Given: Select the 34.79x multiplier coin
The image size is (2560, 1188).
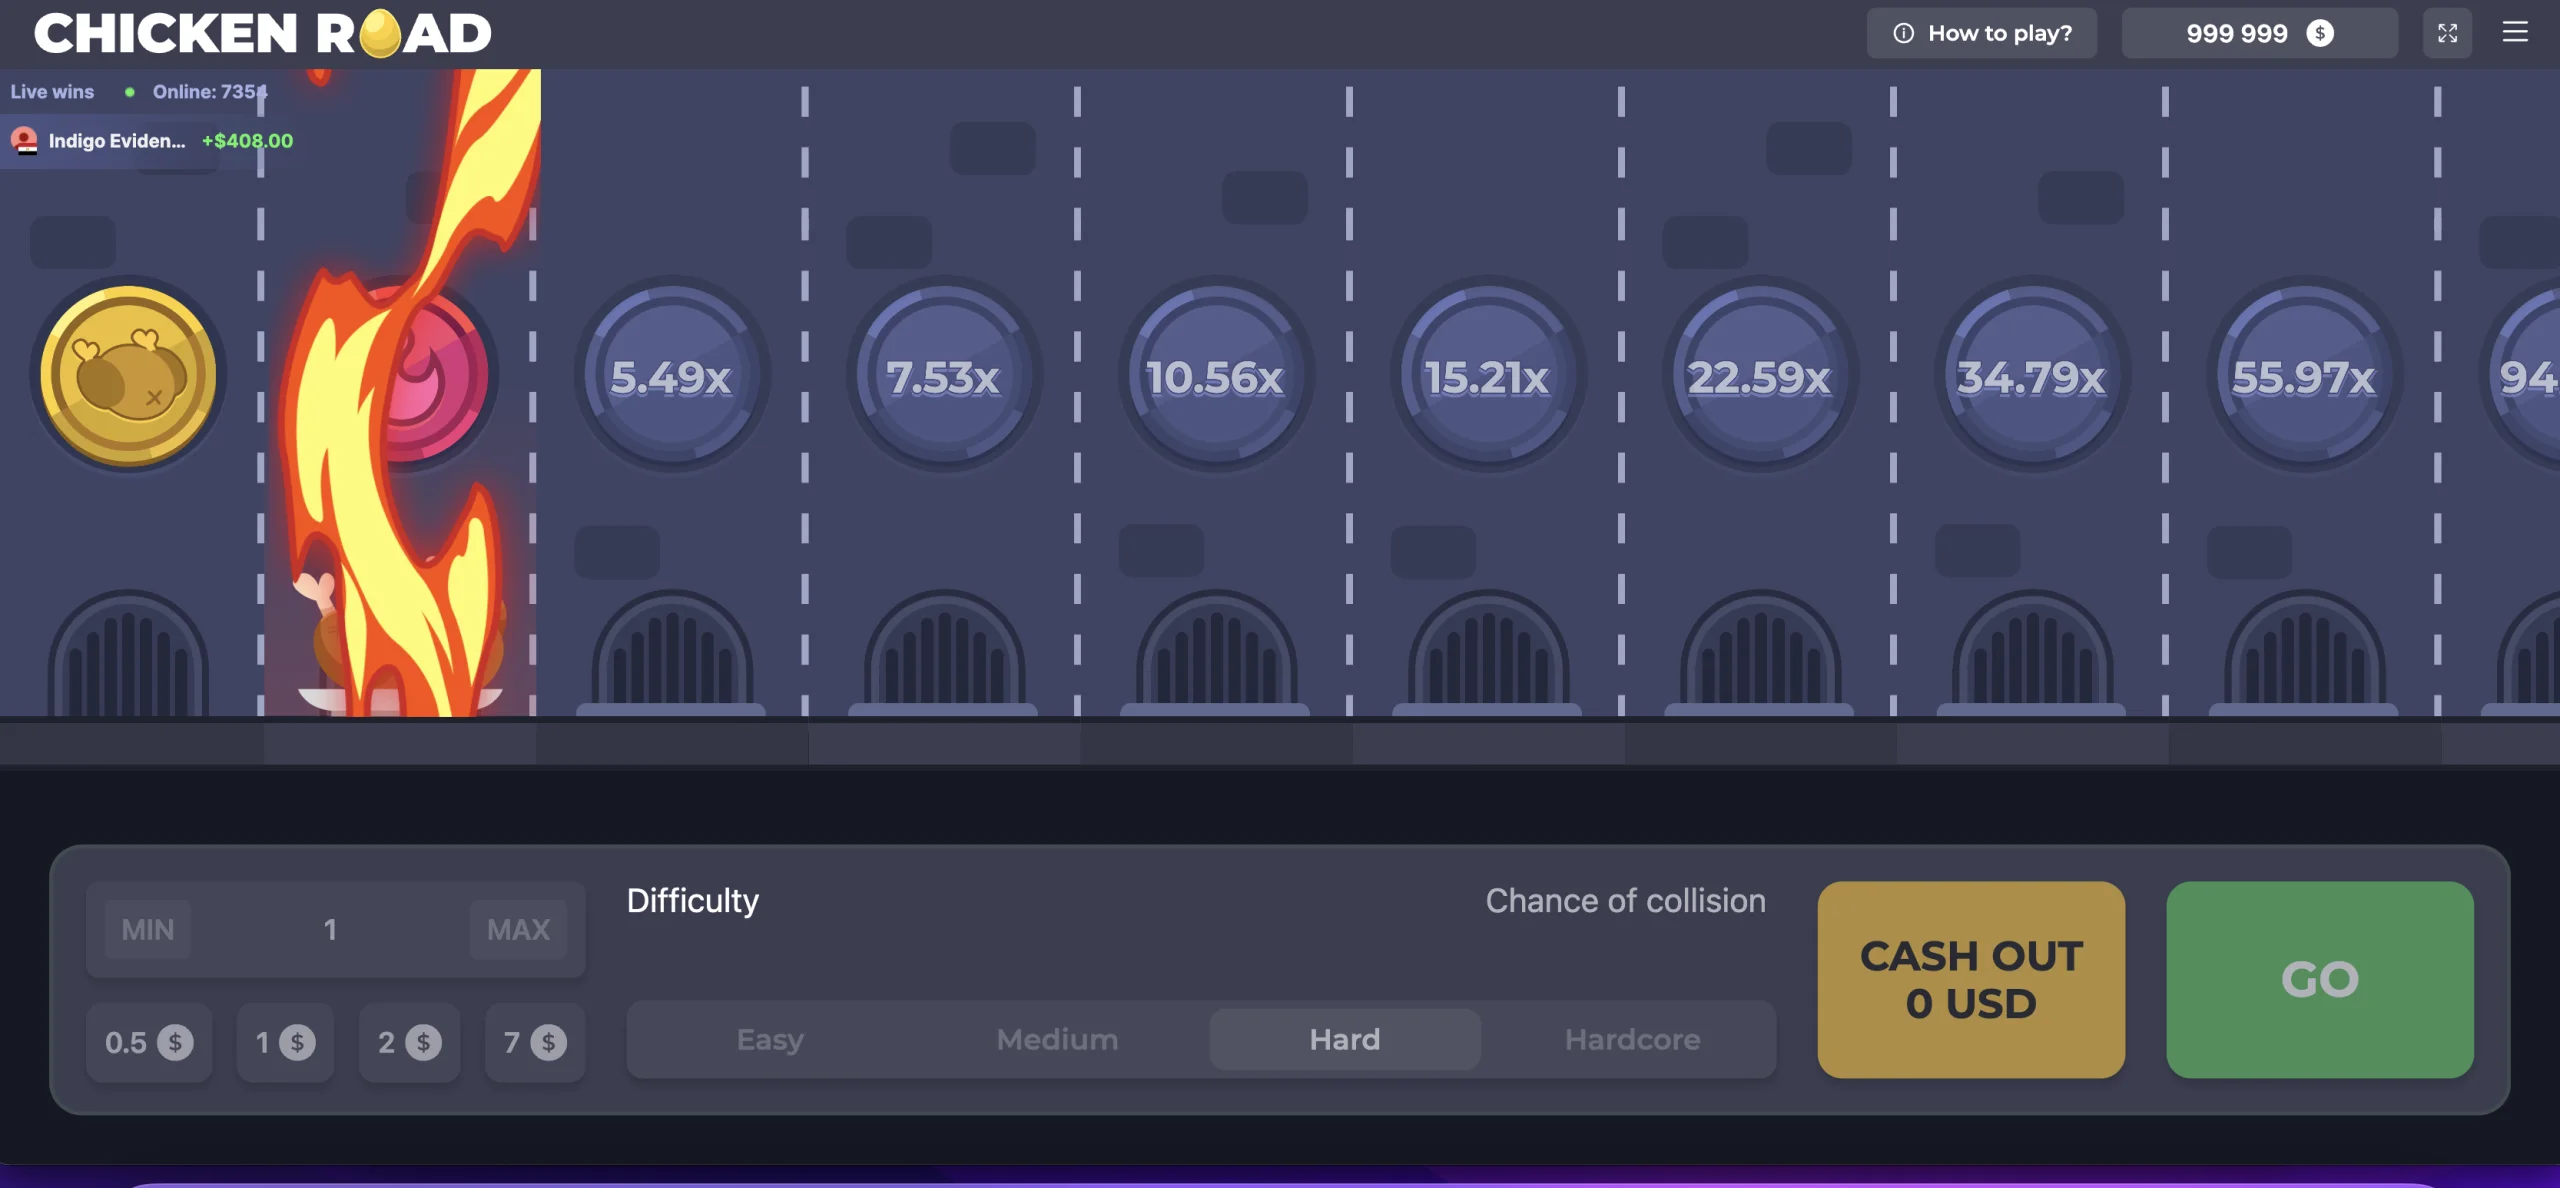Looking at the screenshot, I should (2031, 375).
